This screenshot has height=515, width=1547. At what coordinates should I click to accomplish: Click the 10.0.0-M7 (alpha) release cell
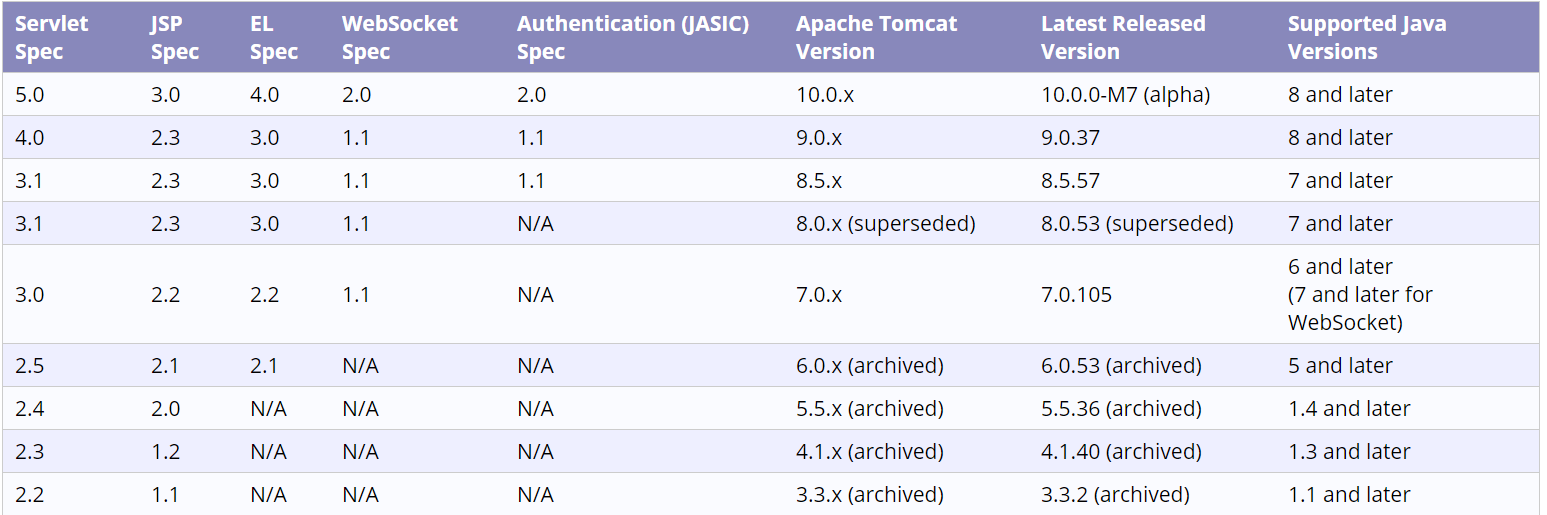pos(1125,95)
